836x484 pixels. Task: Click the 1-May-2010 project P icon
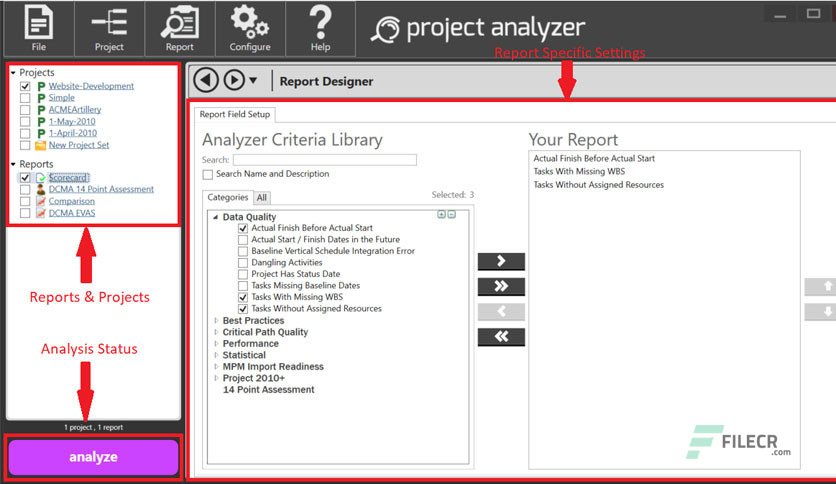[41, 122]
